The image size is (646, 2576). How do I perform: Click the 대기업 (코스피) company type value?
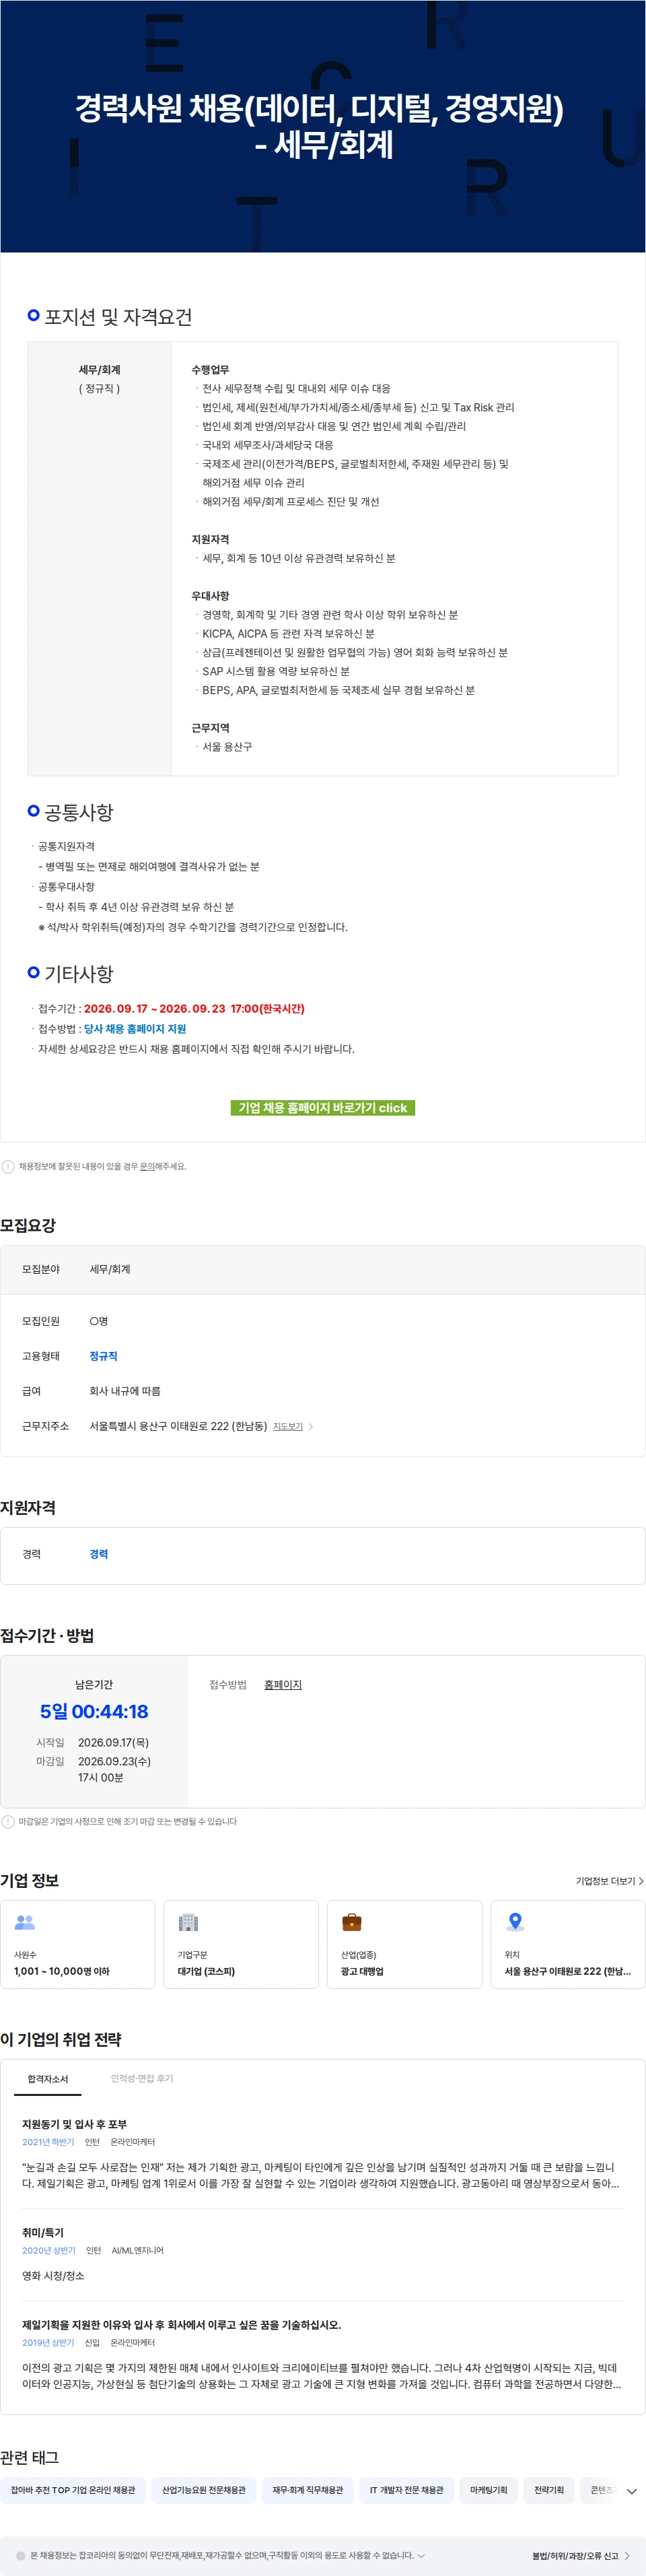pyautogui.click(x=206, y=1971)
